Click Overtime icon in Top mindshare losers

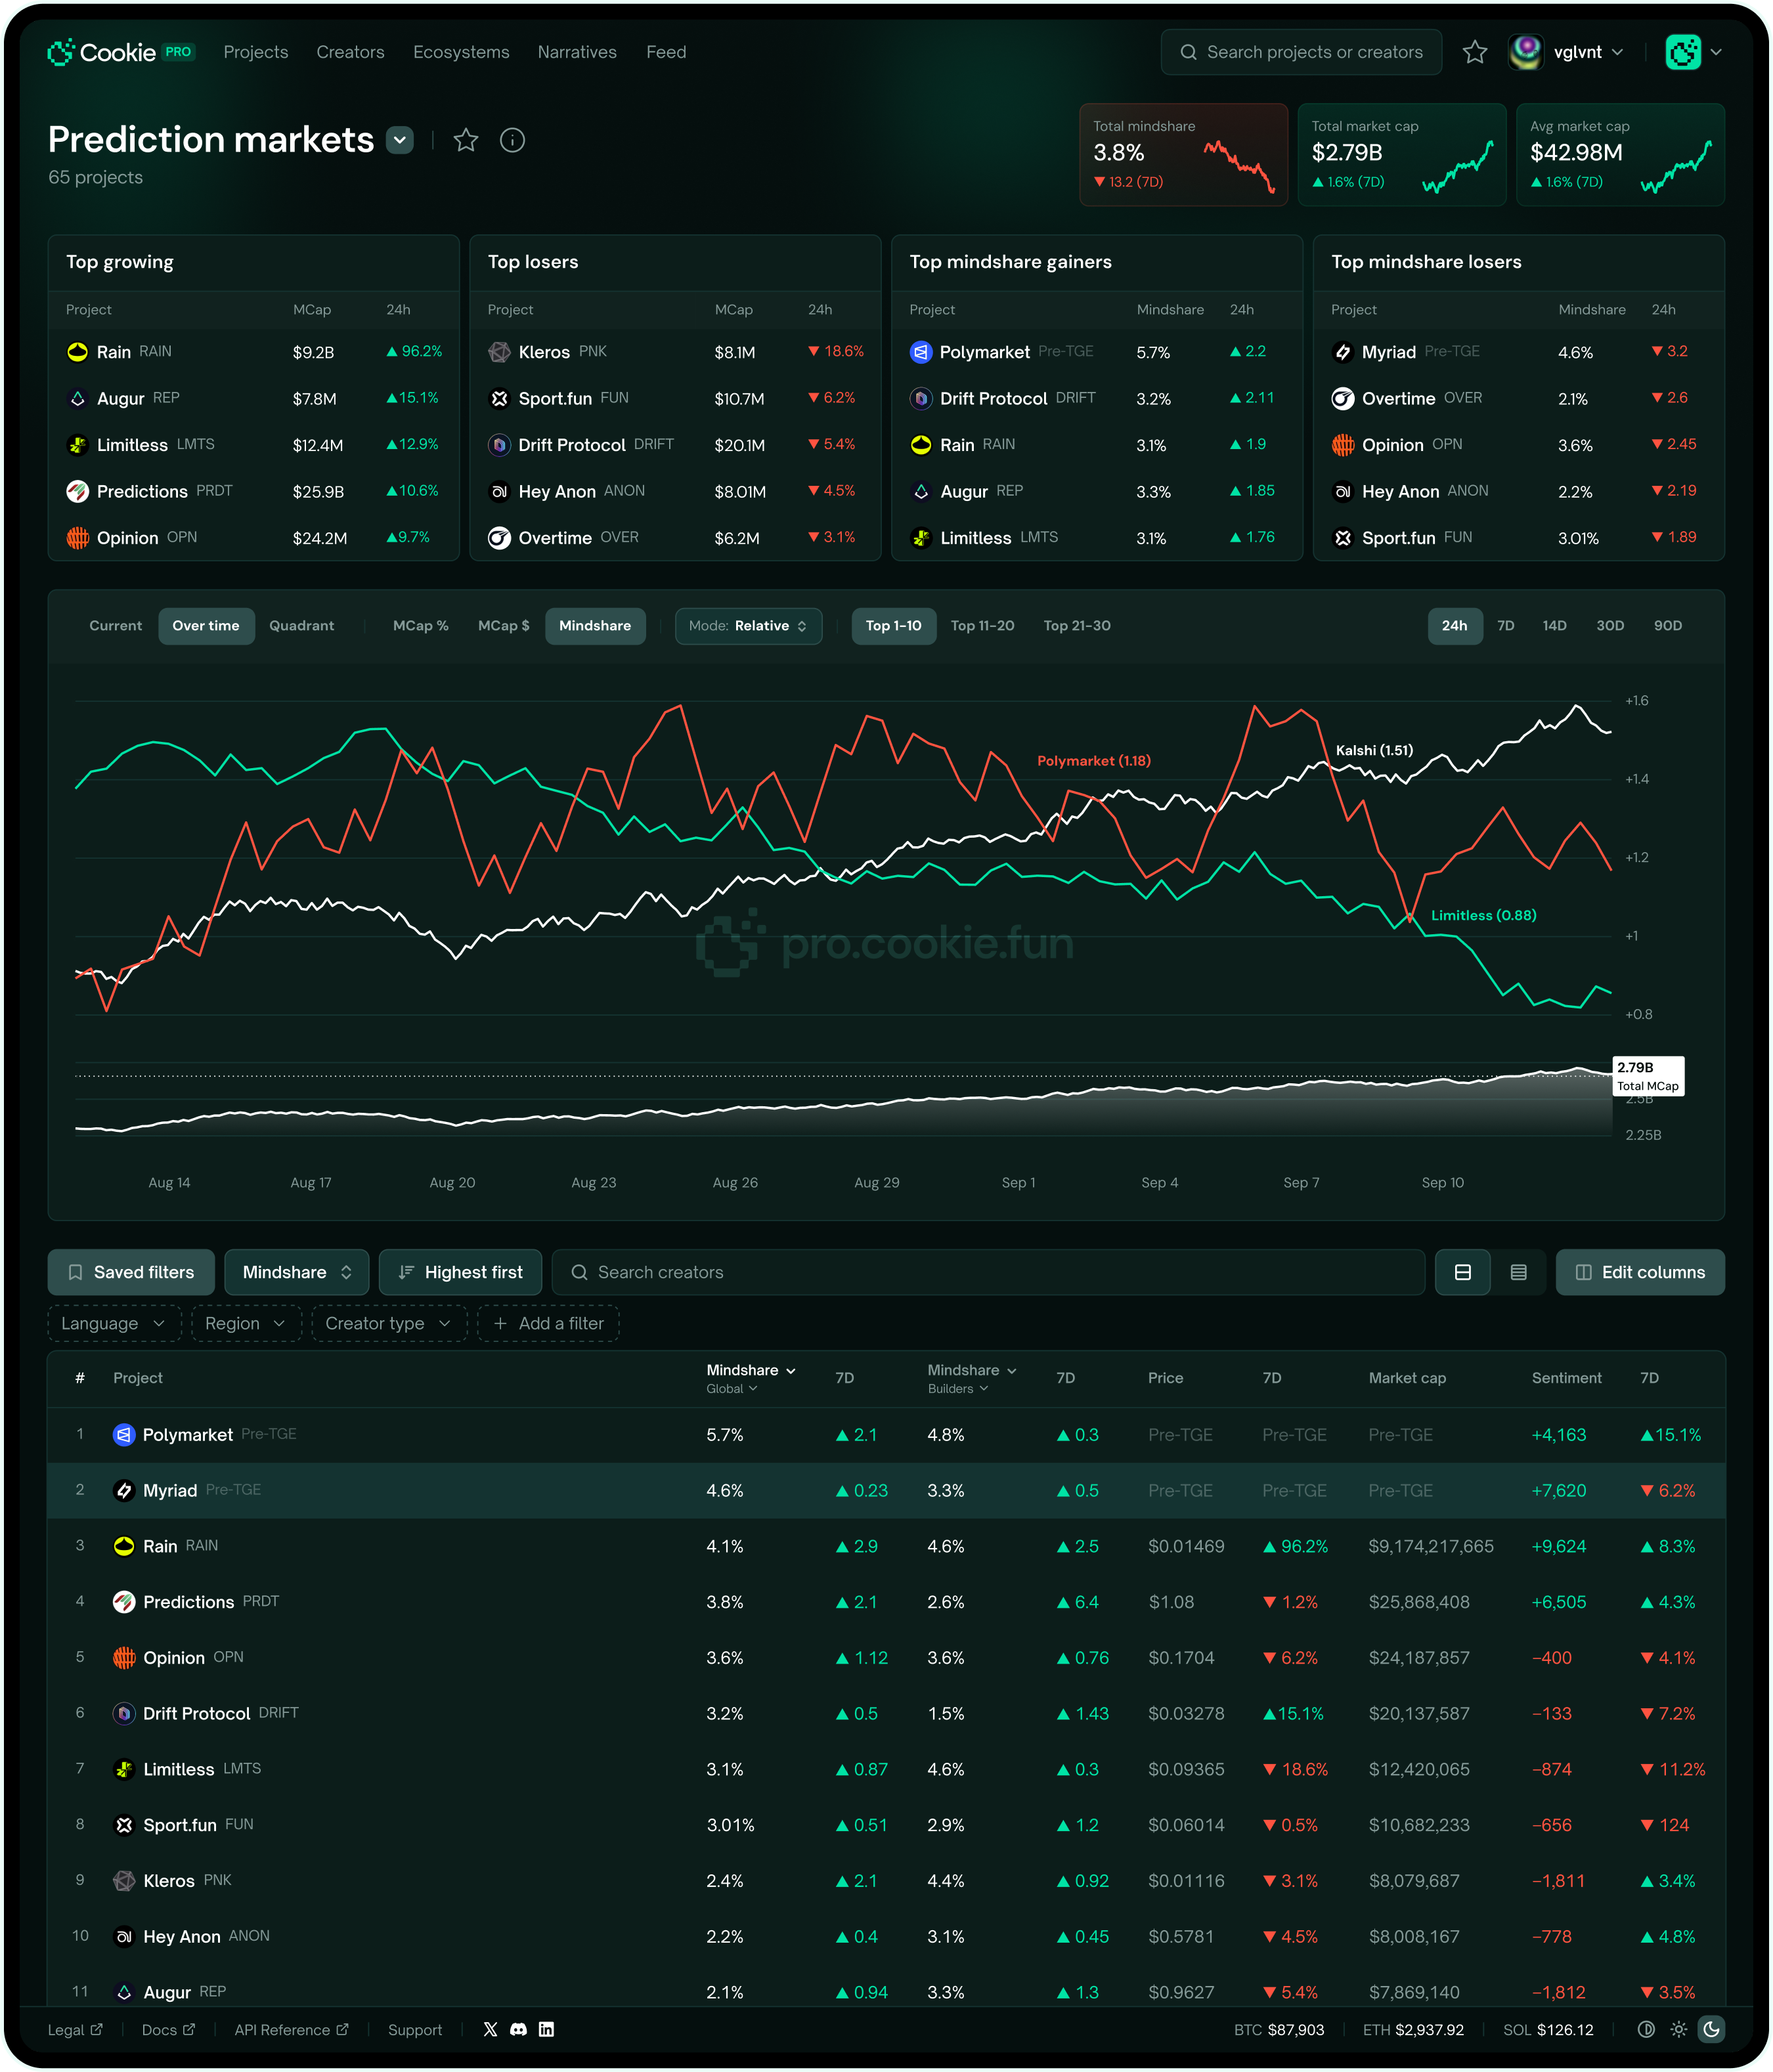click(1343, 399)
